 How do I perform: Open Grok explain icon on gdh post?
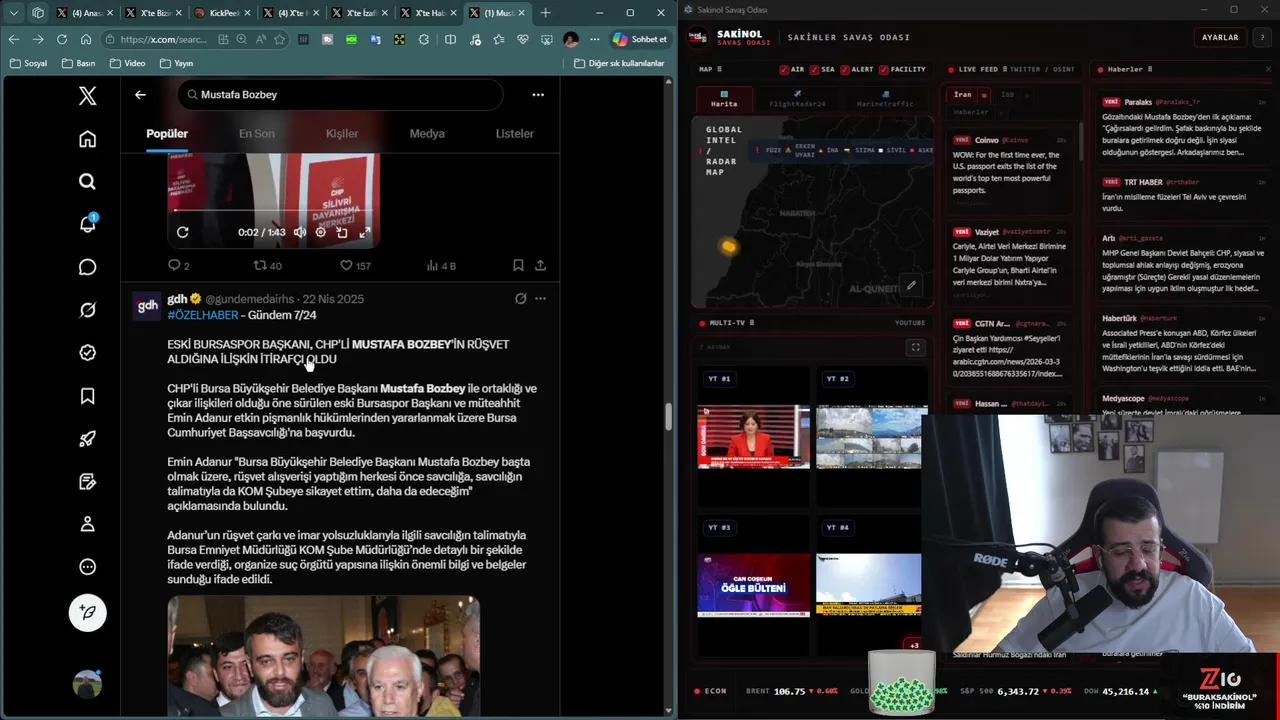pyautogui.click(x=520, y=298)
